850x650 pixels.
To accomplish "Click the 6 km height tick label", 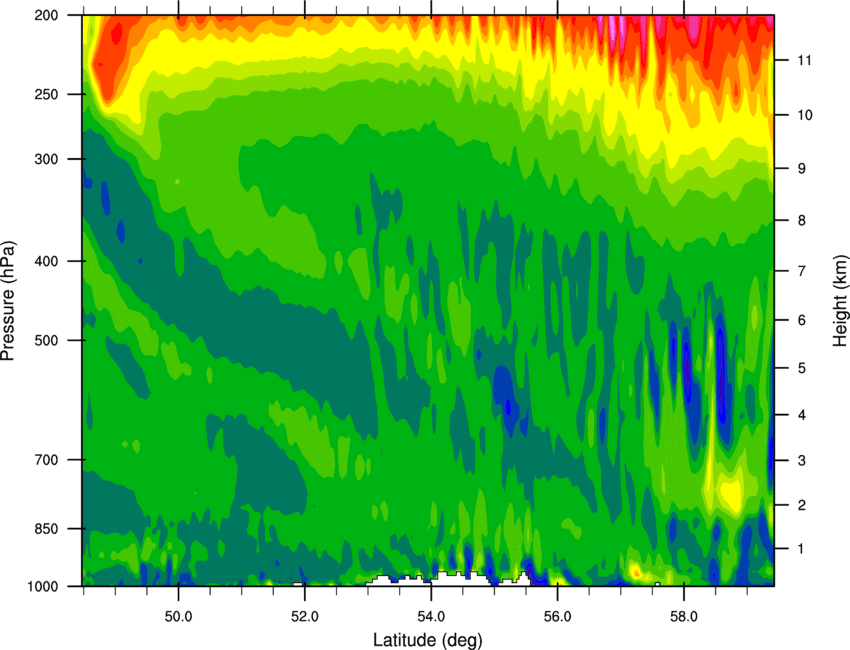I will click(x=798, y=319).
